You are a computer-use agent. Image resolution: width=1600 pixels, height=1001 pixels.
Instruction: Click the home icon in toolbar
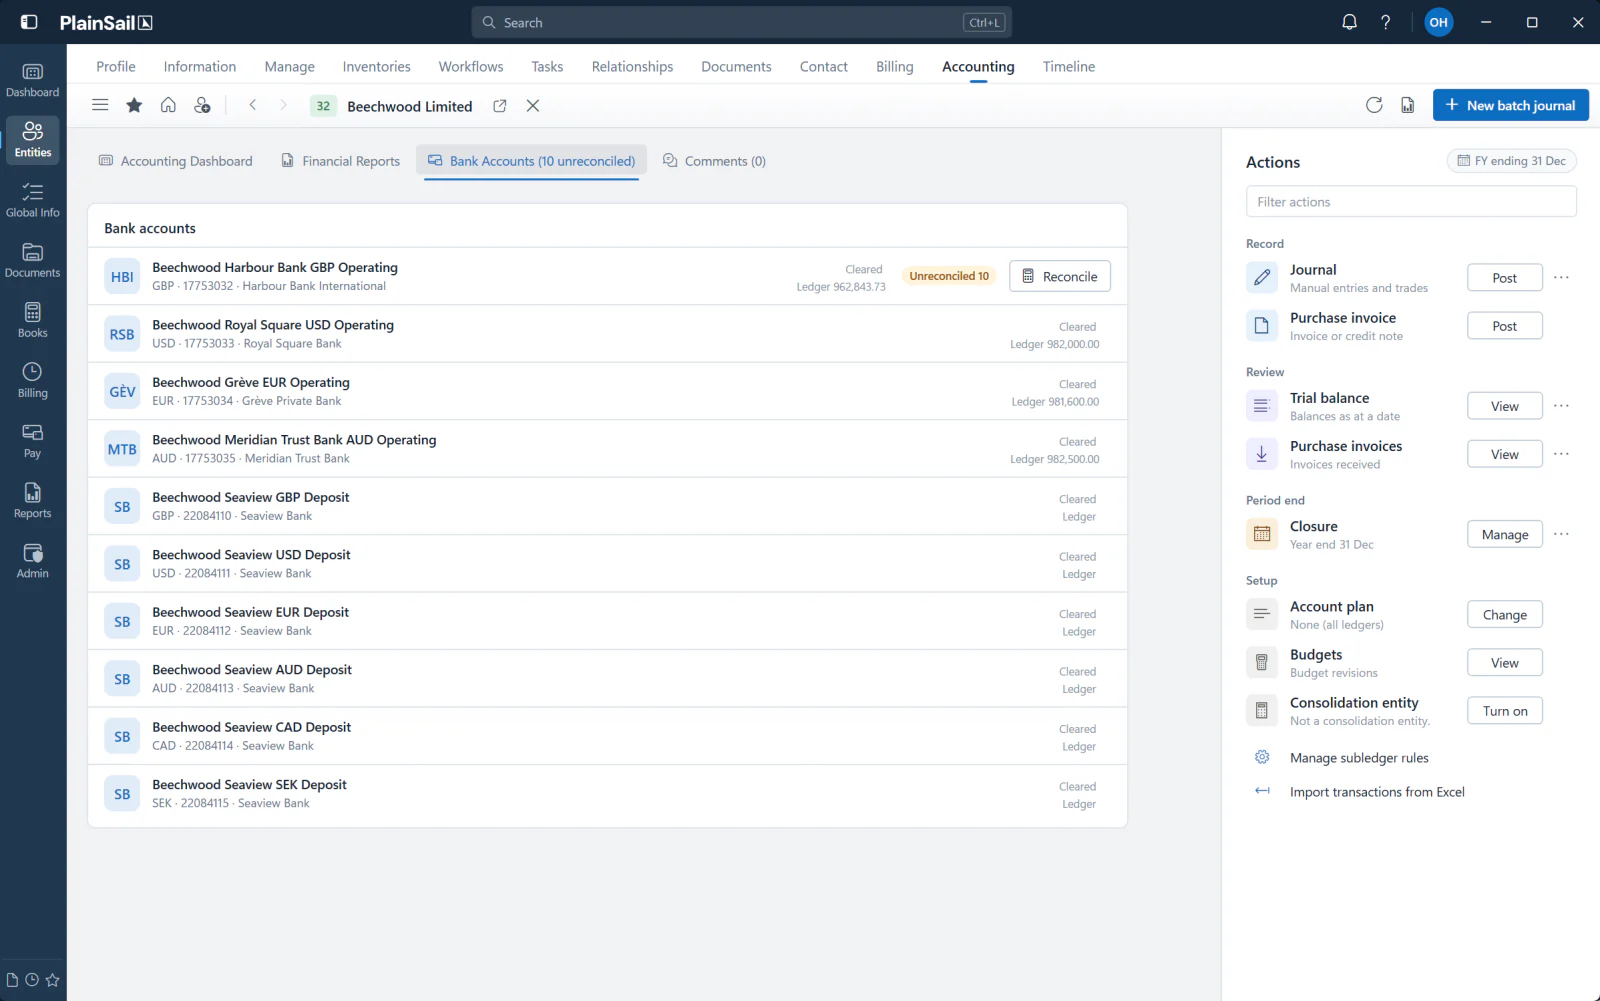coord(168,105)
